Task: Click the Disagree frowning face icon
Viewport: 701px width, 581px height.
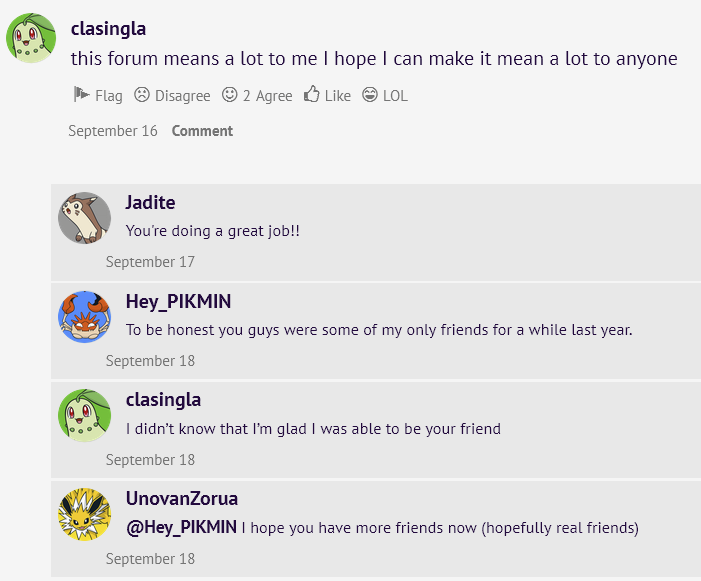Action: point(142,95)
